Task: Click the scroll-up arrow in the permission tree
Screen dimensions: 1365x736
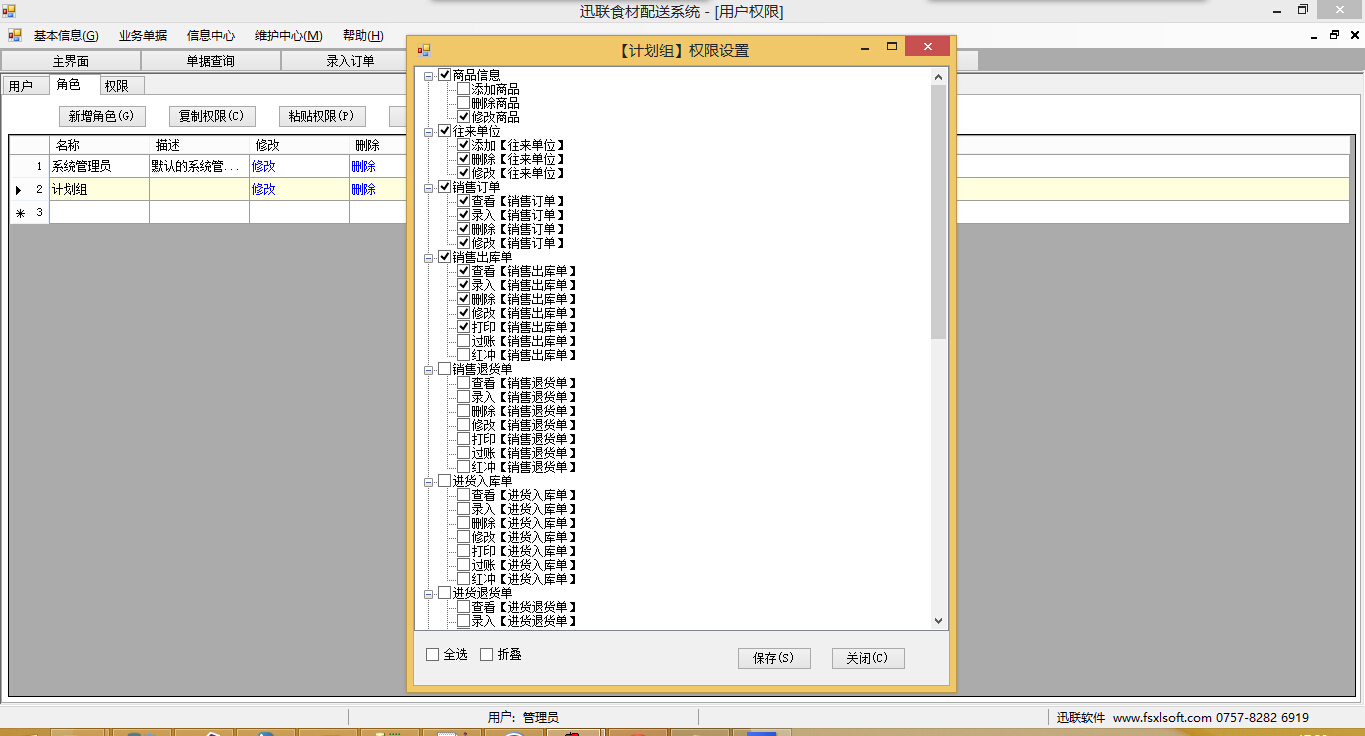Action: point(938,76)
